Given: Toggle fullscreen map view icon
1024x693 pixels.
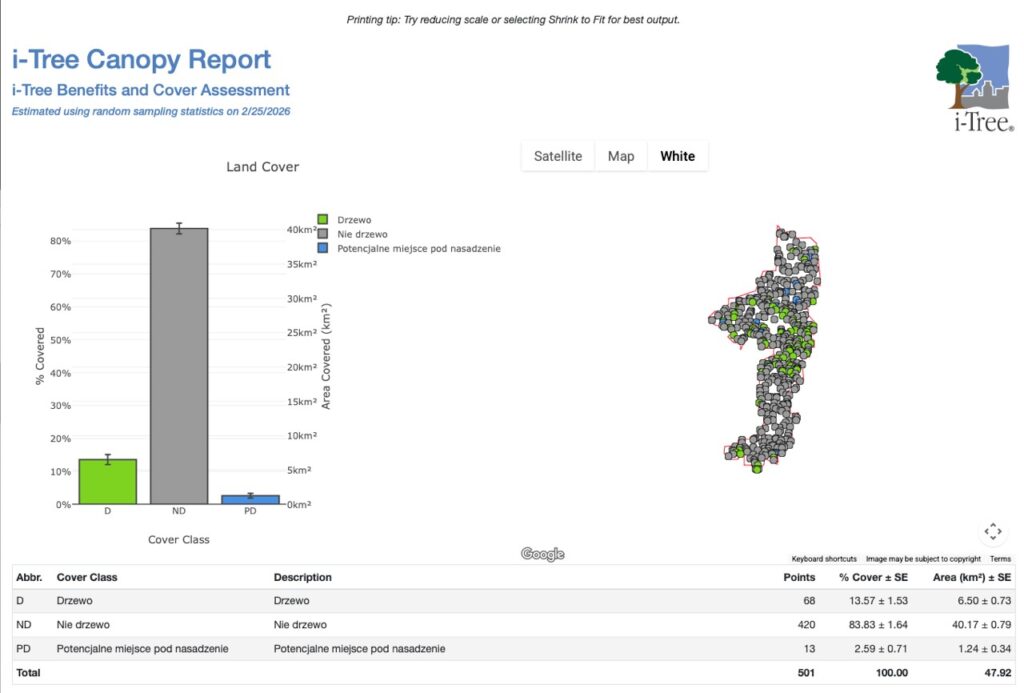Looking at the screenshot, I should (992, 531).
